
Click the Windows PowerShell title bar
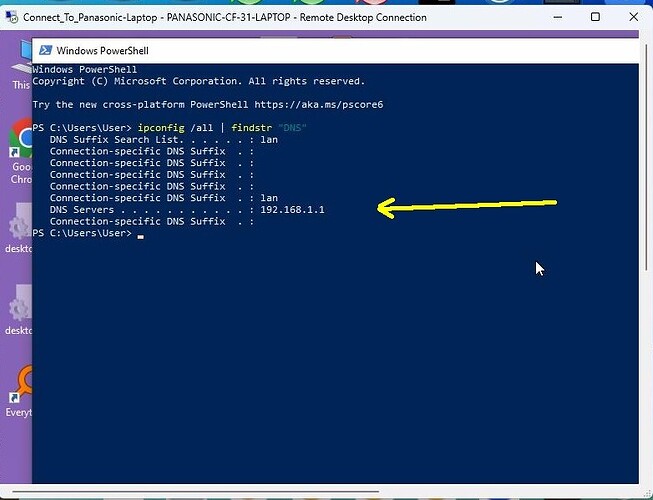click(300, 52)
